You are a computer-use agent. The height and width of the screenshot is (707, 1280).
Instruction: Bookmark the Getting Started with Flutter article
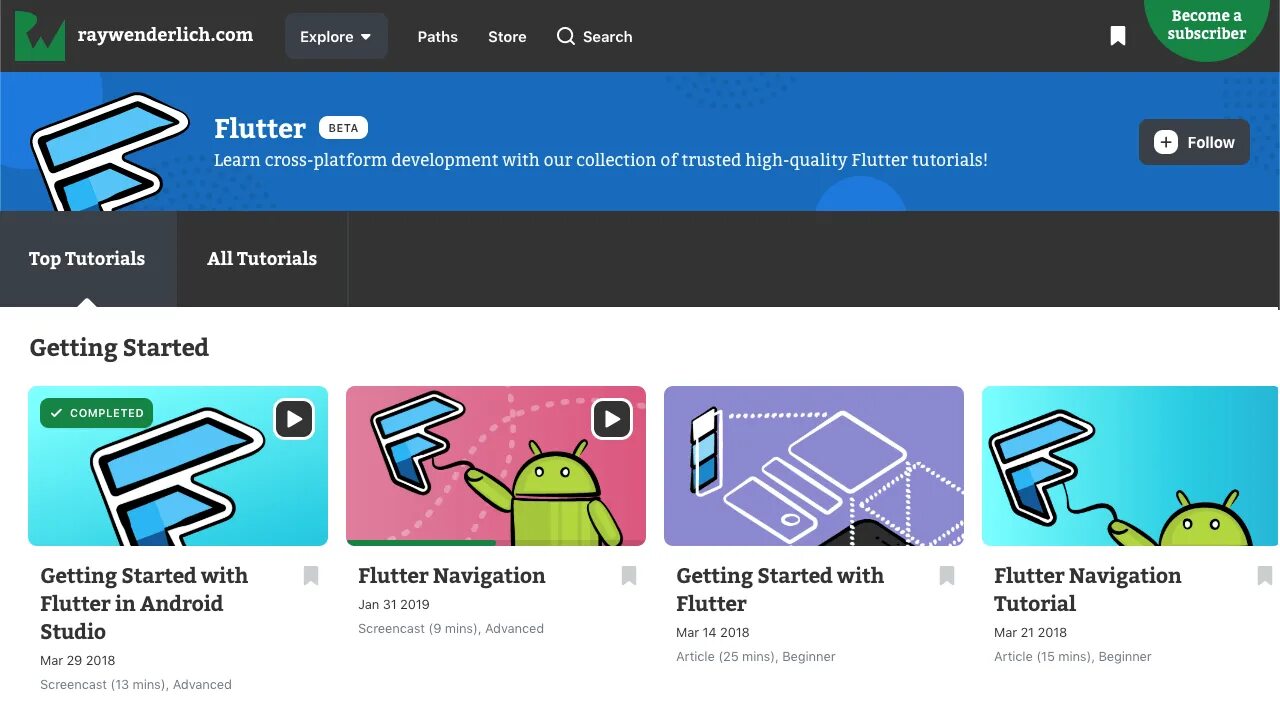coord(947,575)
